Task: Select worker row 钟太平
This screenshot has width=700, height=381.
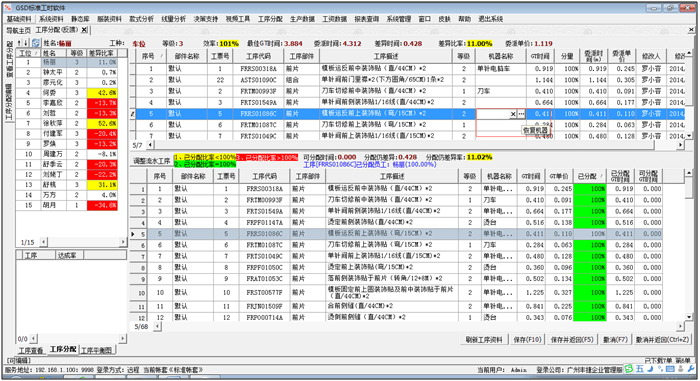Action: pos(67,72)
